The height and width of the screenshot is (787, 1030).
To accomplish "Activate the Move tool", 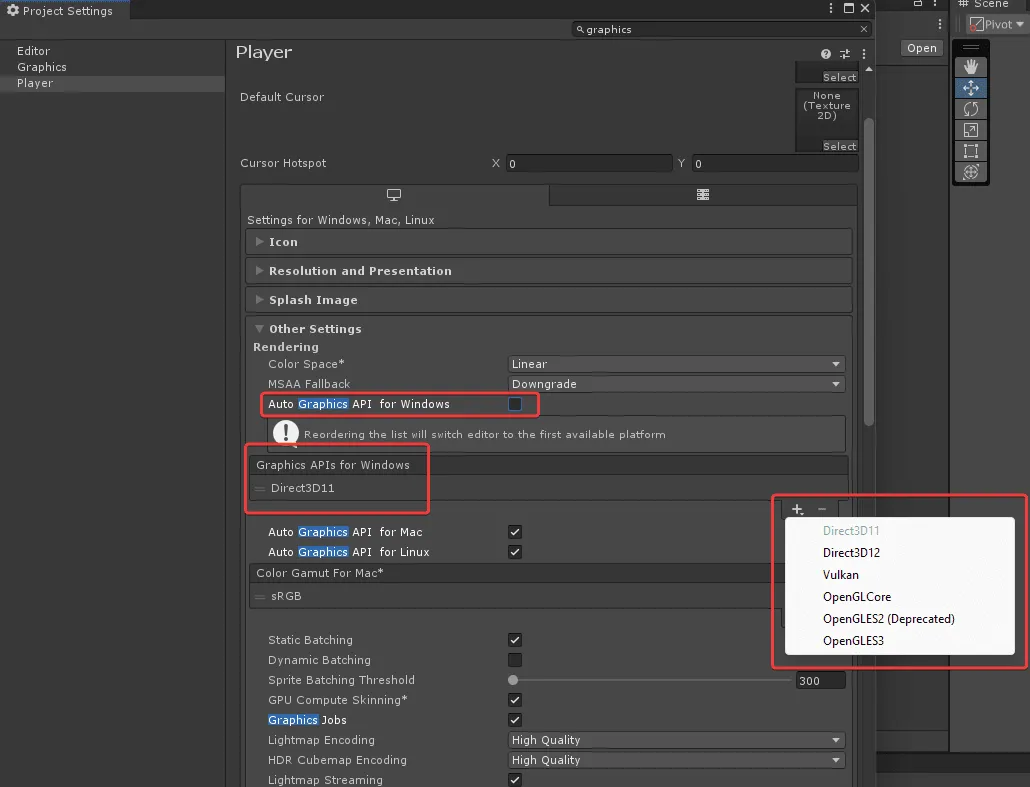I will [970, 88].
